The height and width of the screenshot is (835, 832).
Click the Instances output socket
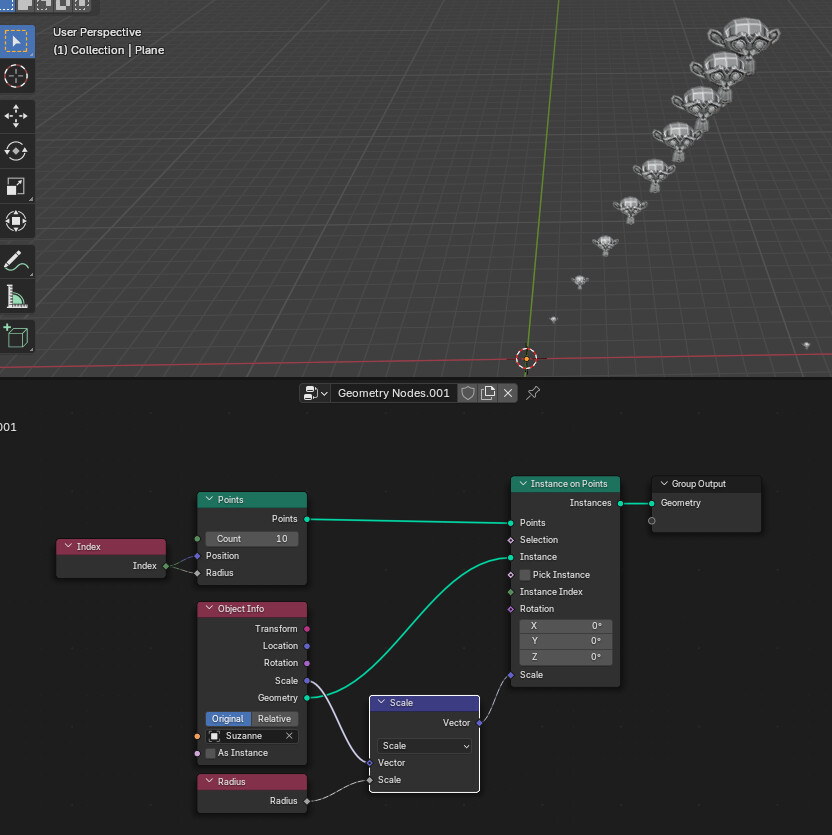pos(621,503)
